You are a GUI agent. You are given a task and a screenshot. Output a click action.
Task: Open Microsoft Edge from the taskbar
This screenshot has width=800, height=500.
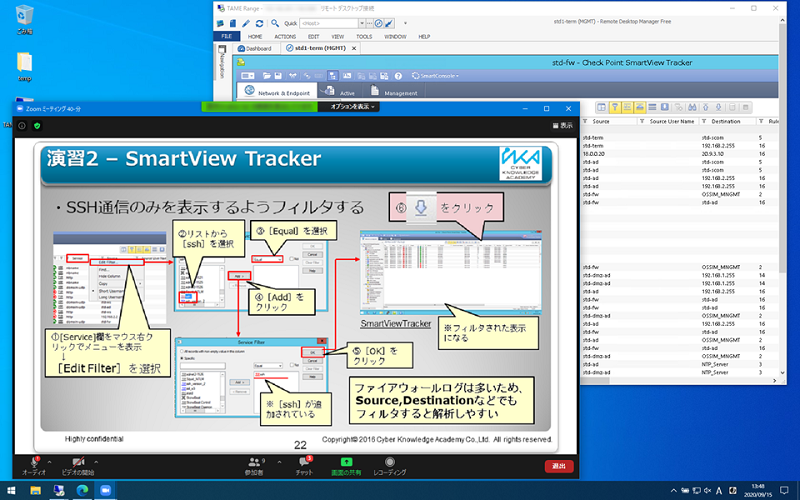coord(82,490)
